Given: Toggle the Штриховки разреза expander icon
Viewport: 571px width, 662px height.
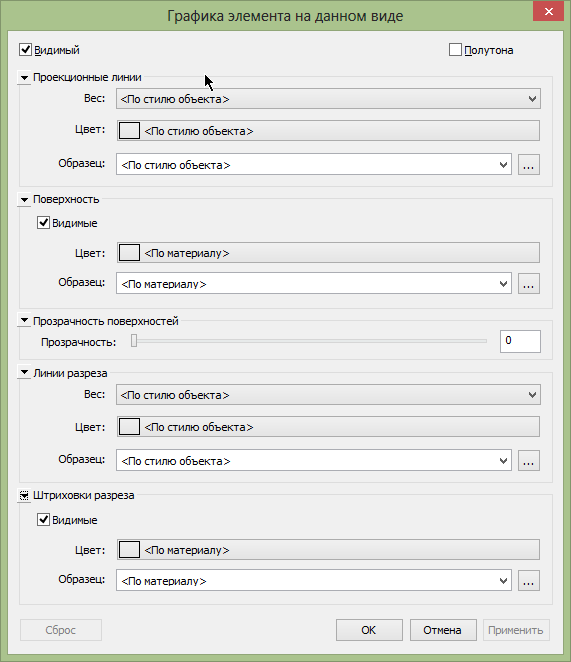Looking at the screenshot, I should click(x=24, y=495).
